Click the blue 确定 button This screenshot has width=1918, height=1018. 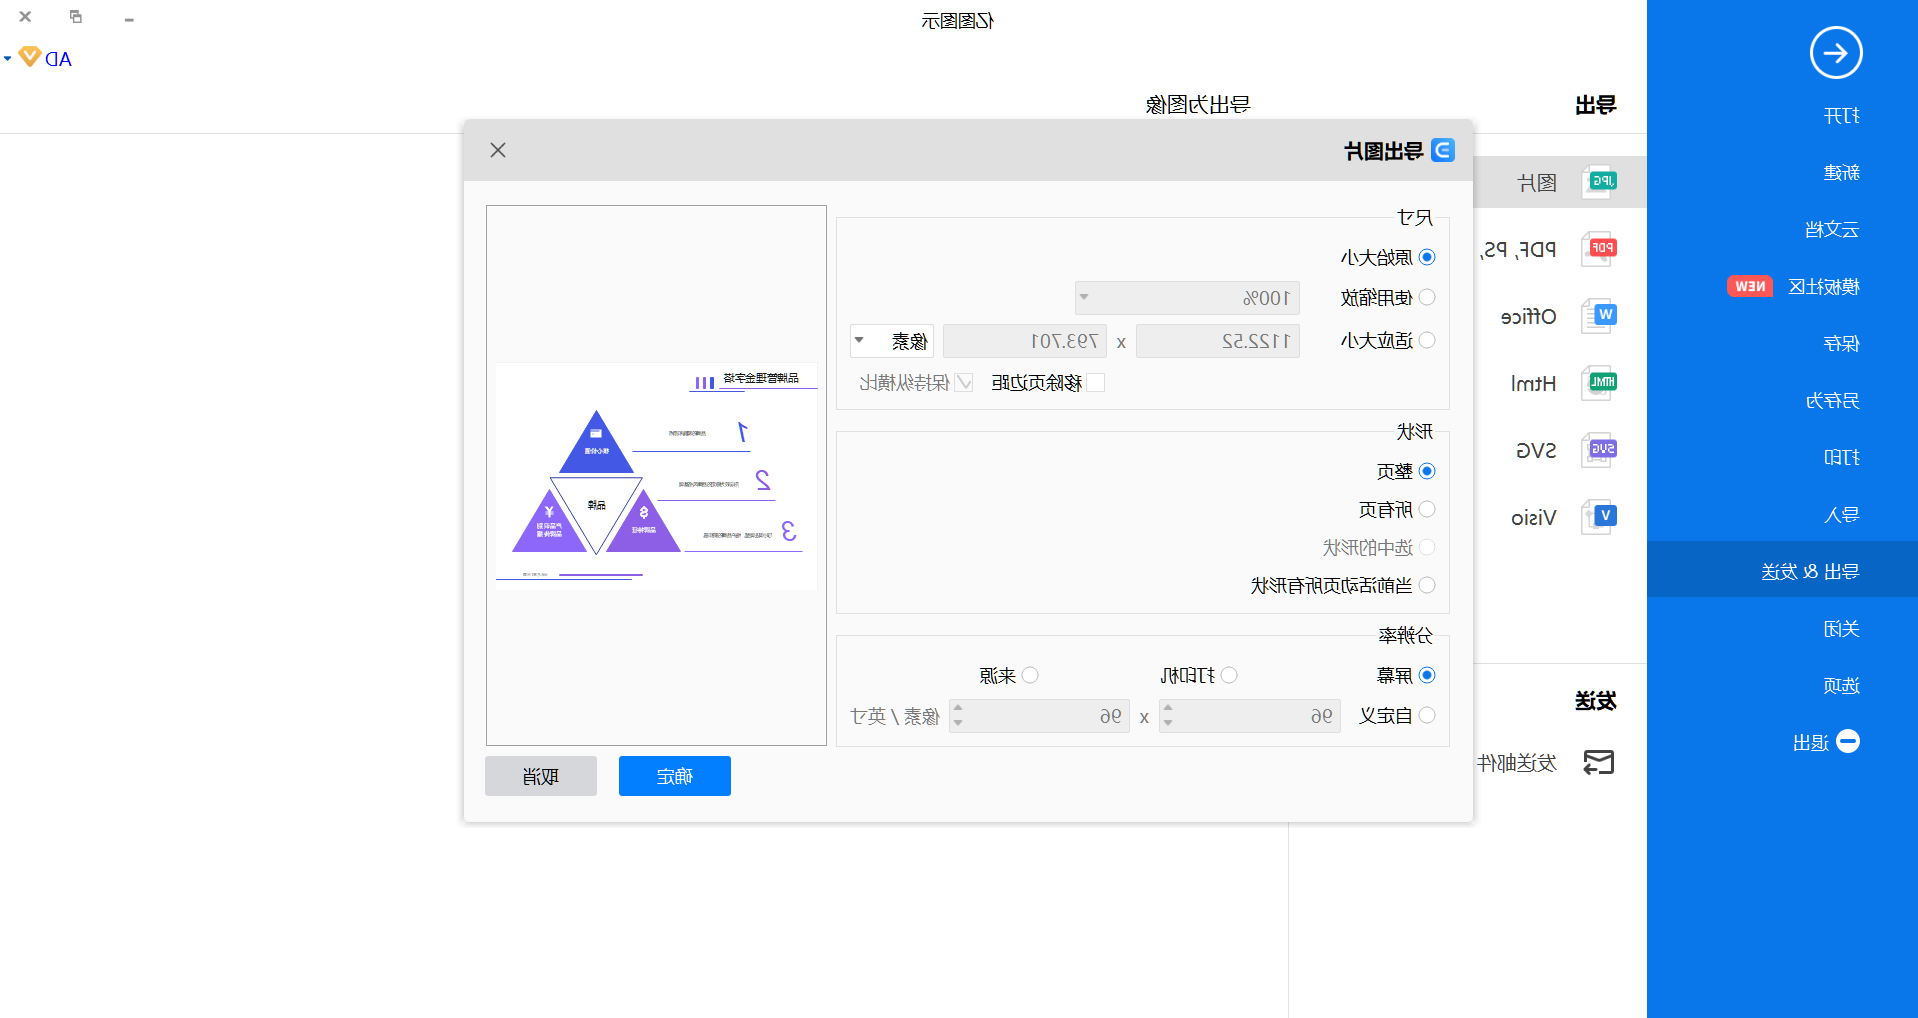pyautogui.click(x=675, y=776)
